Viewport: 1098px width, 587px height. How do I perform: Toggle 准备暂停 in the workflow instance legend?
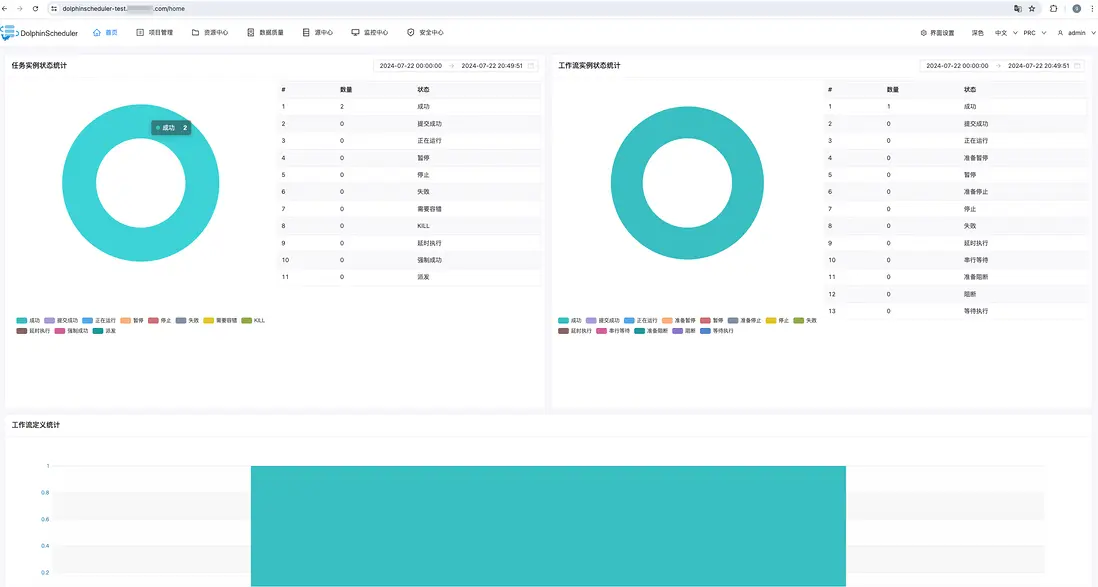pyautogui.click(x=679, y=320)
